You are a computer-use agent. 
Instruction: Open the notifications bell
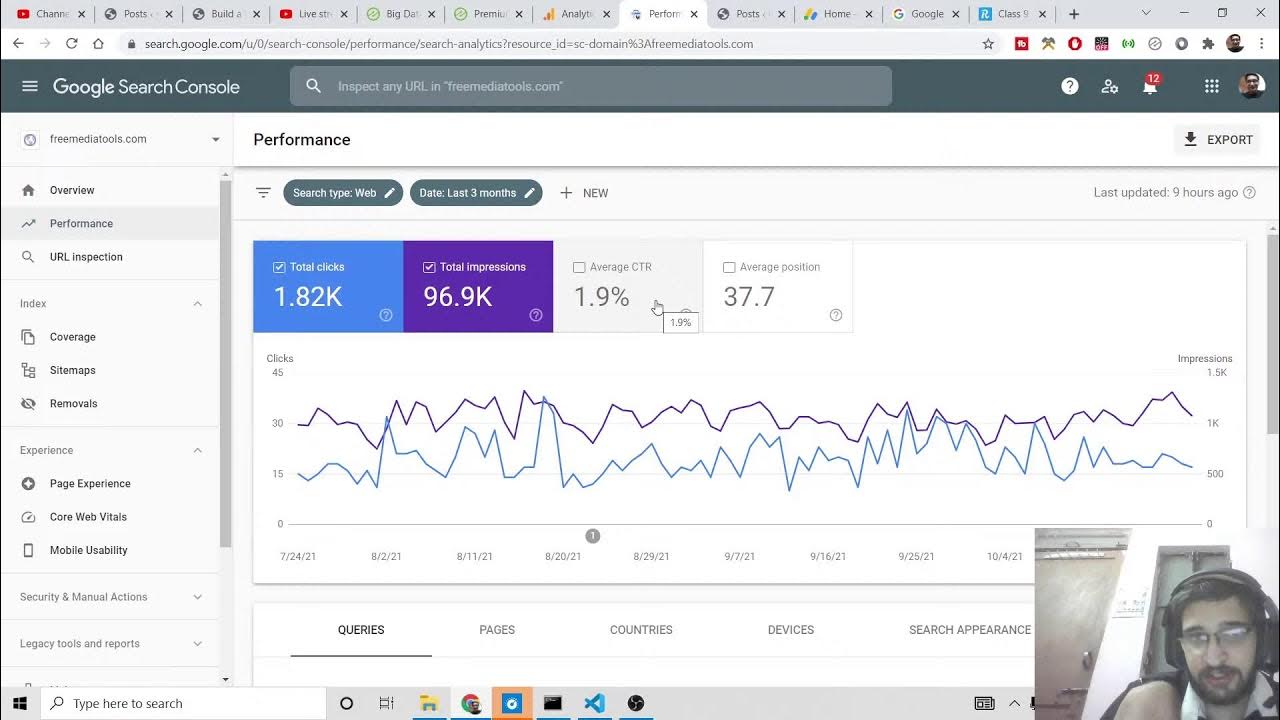pos(1150,87)
